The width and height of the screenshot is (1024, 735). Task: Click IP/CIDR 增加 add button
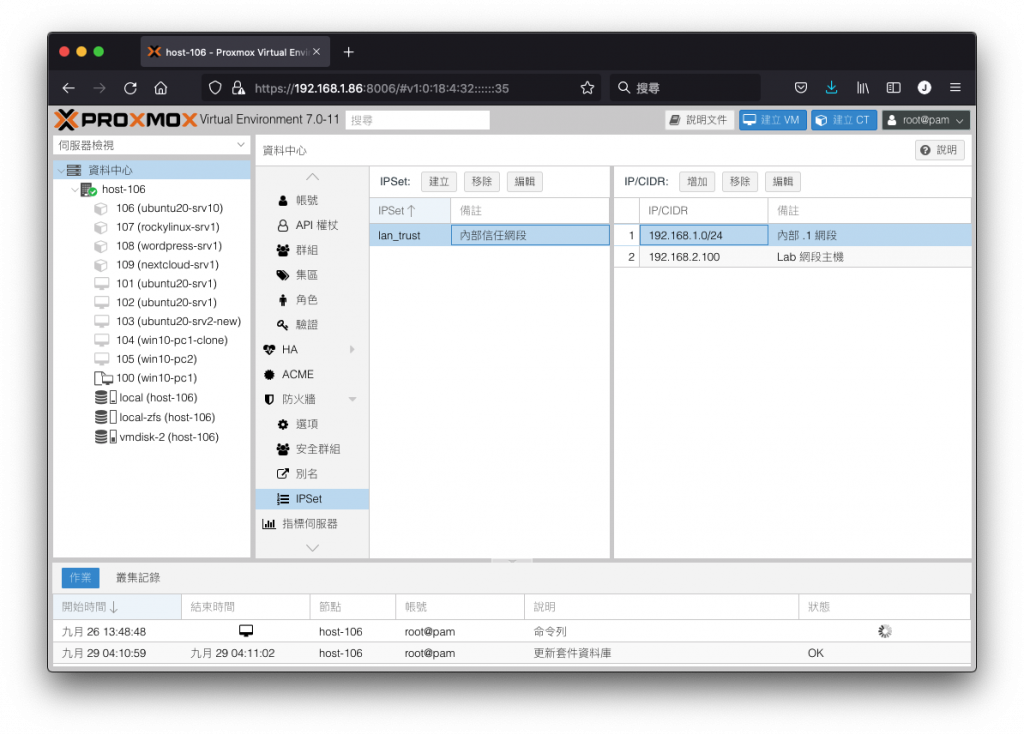(x=697, y=182)
